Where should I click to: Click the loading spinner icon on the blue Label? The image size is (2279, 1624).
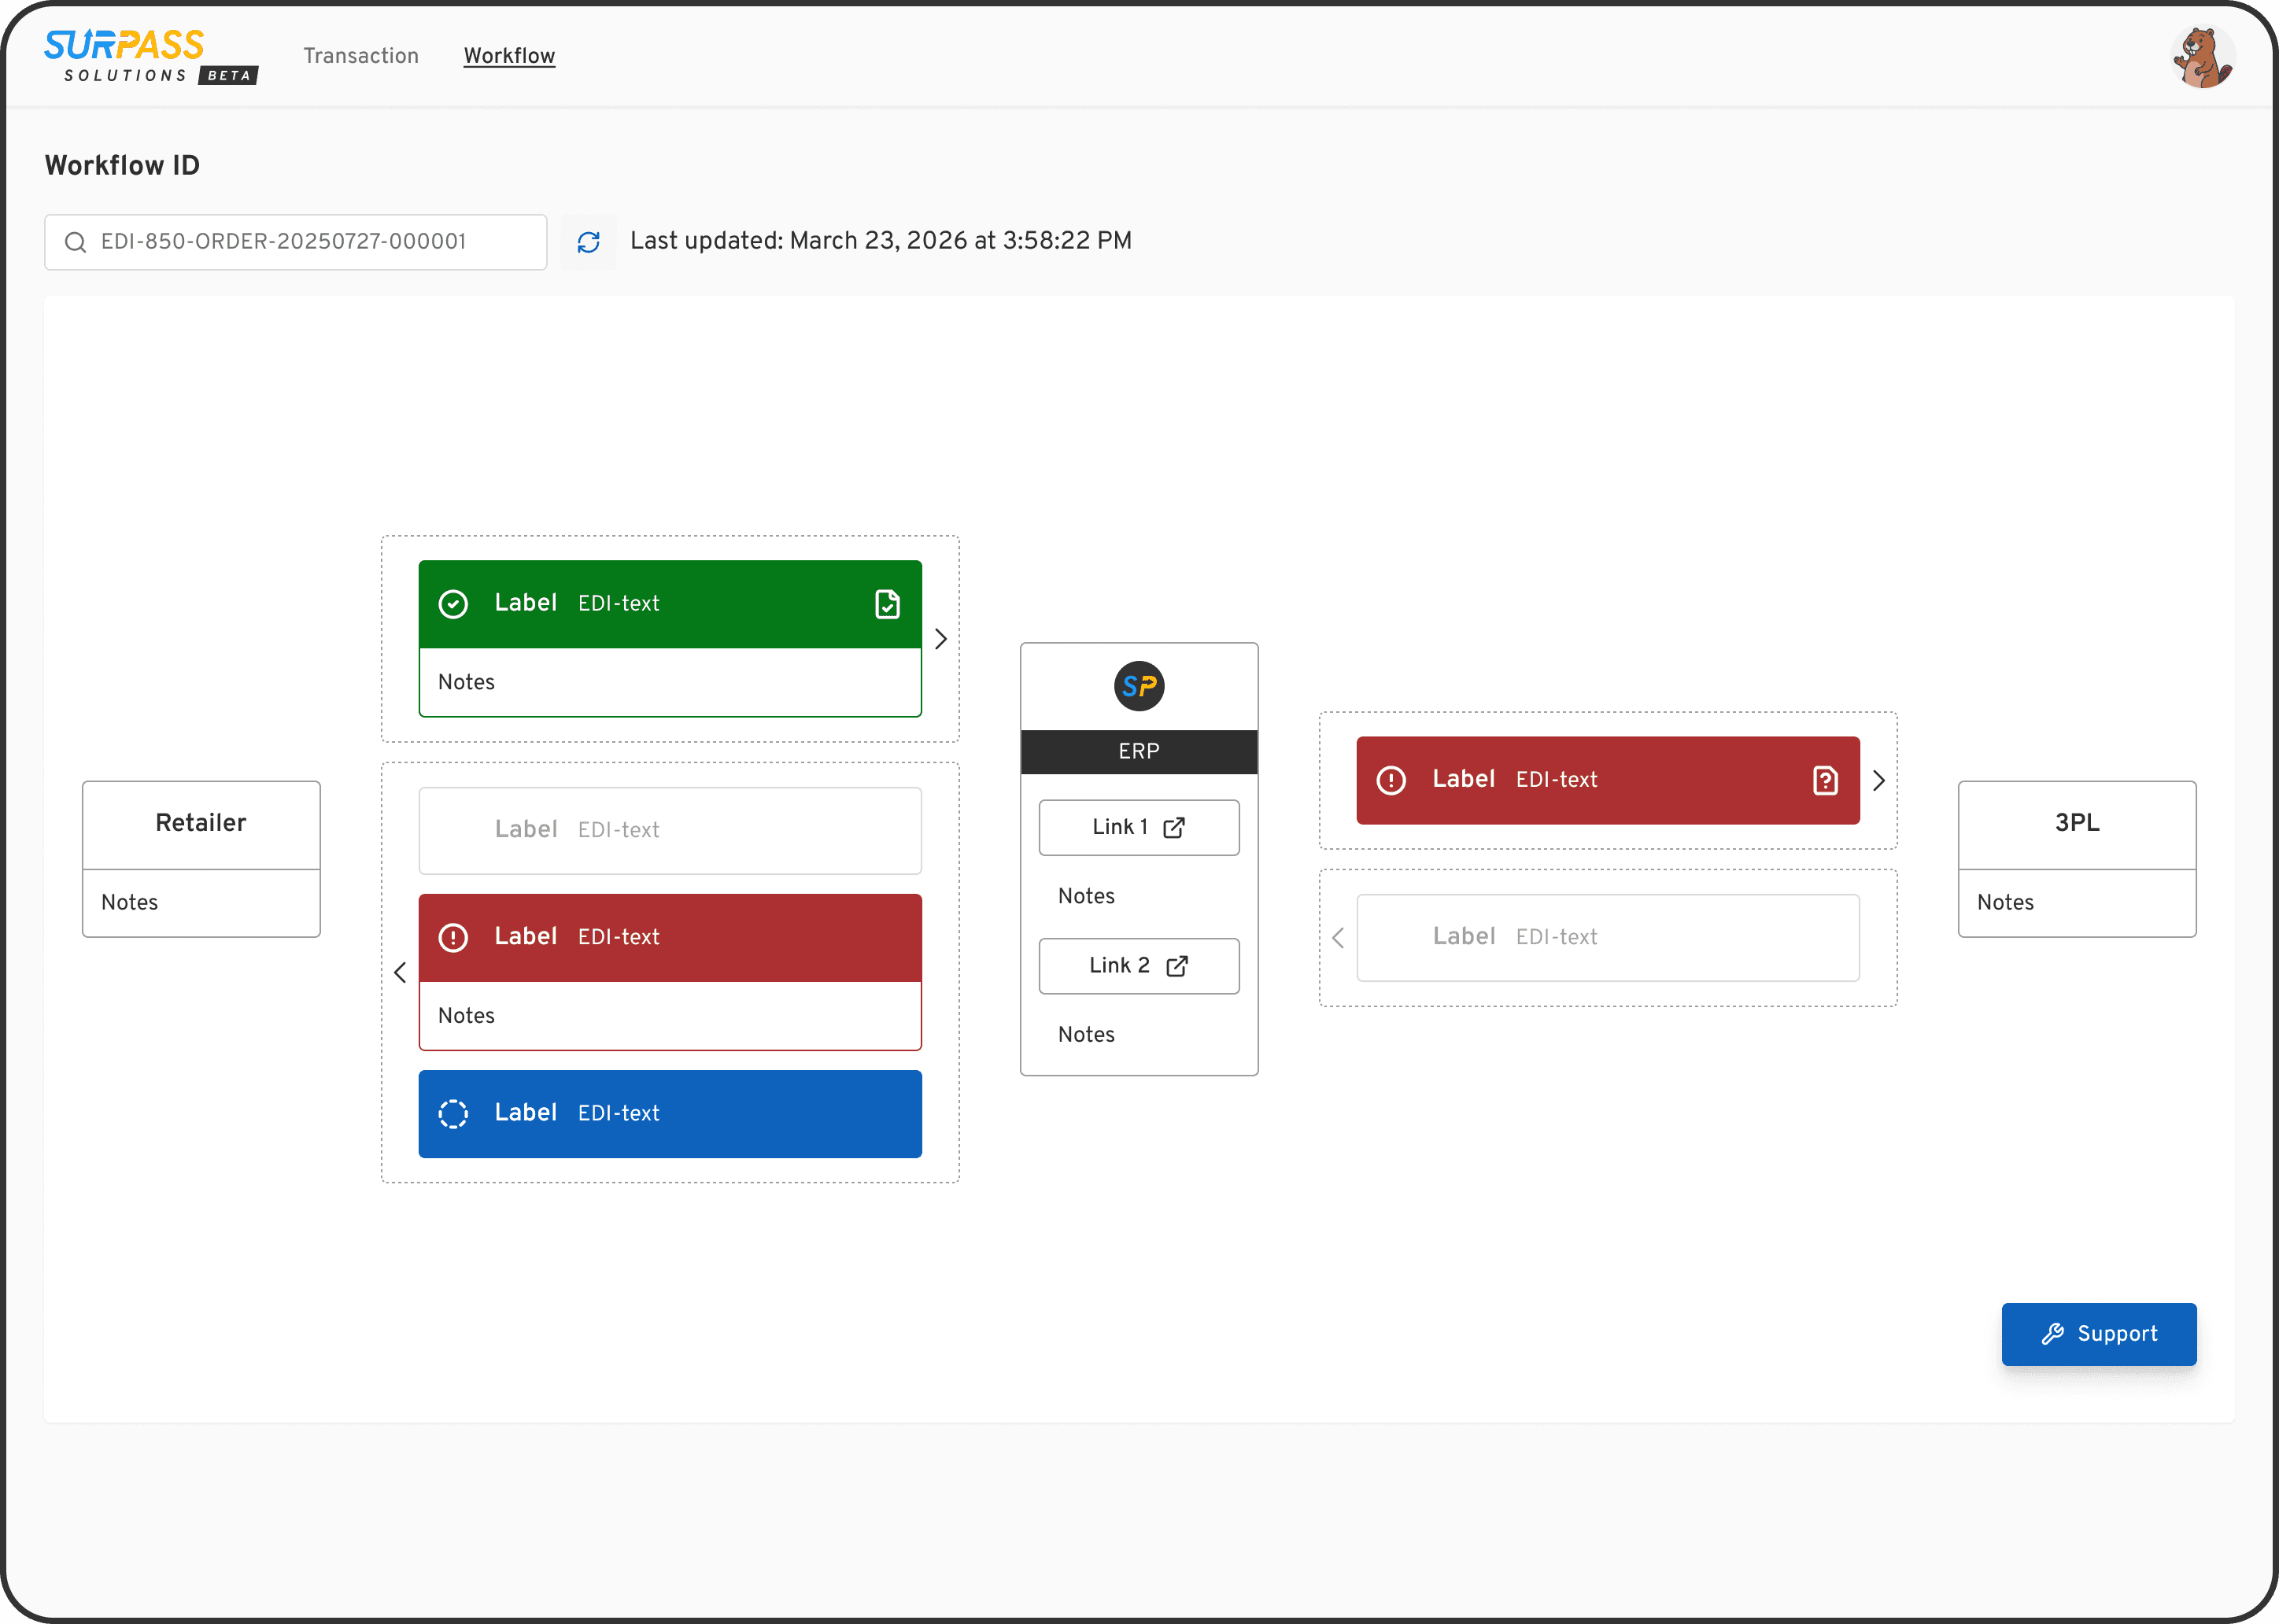tap(454, 1113)
